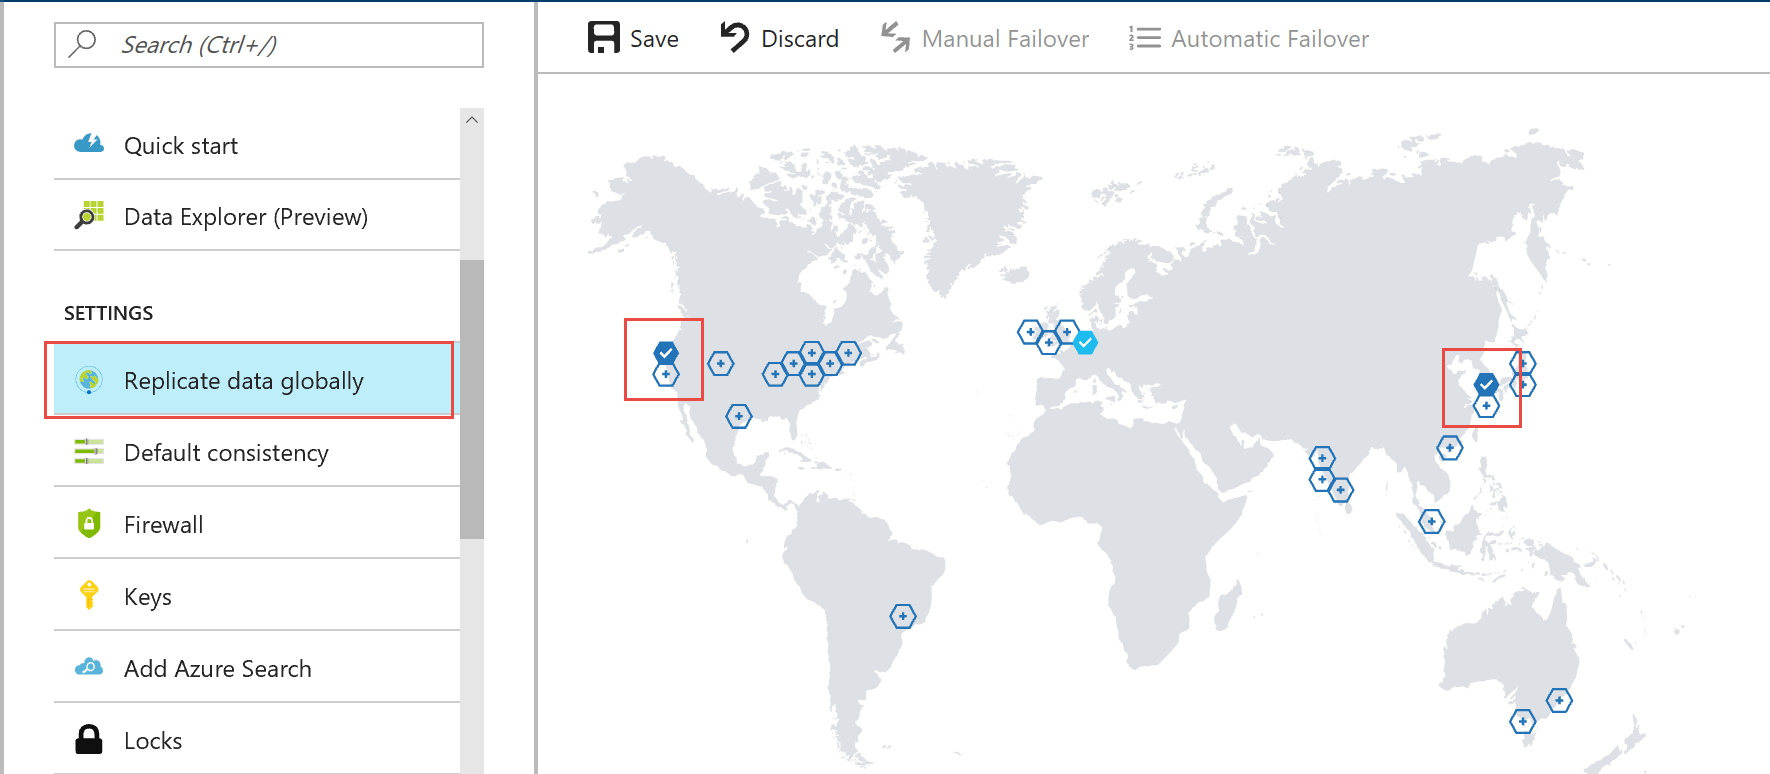The image size is (1770, 774).
Task: Click the Manual Failover button label
Action: click(x=1005, y=39)
